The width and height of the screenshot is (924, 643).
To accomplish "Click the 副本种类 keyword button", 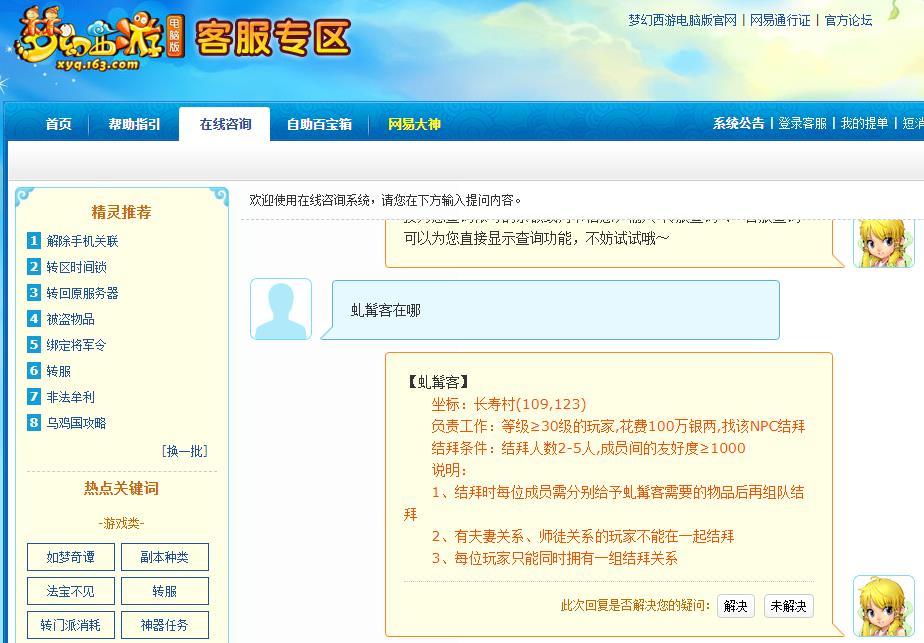I will pos(165,557).
